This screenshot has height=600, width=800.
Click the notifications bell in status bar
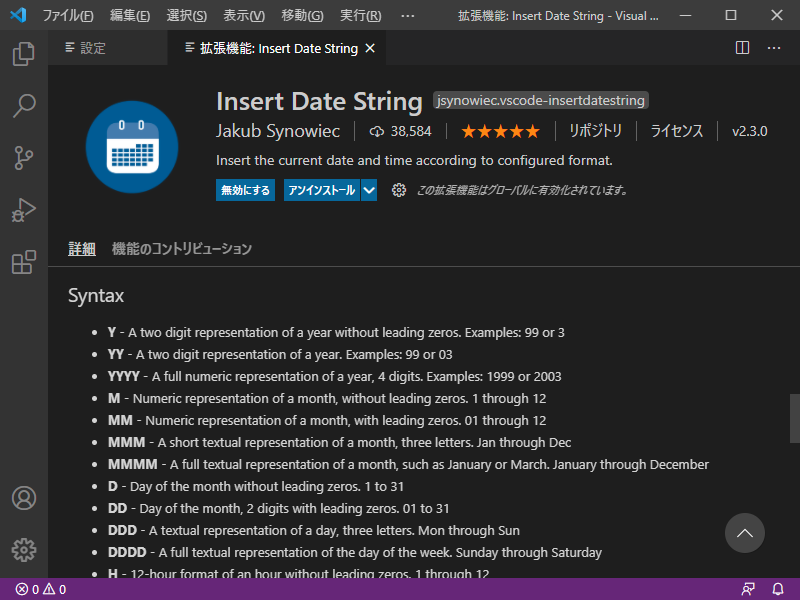777,589
